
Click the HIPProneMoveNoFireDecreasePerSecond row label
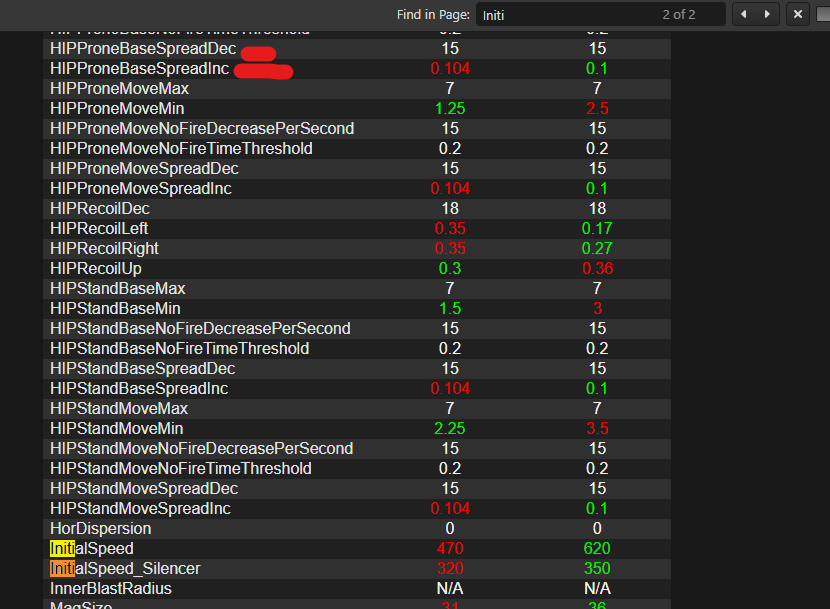tap(202, 128)
